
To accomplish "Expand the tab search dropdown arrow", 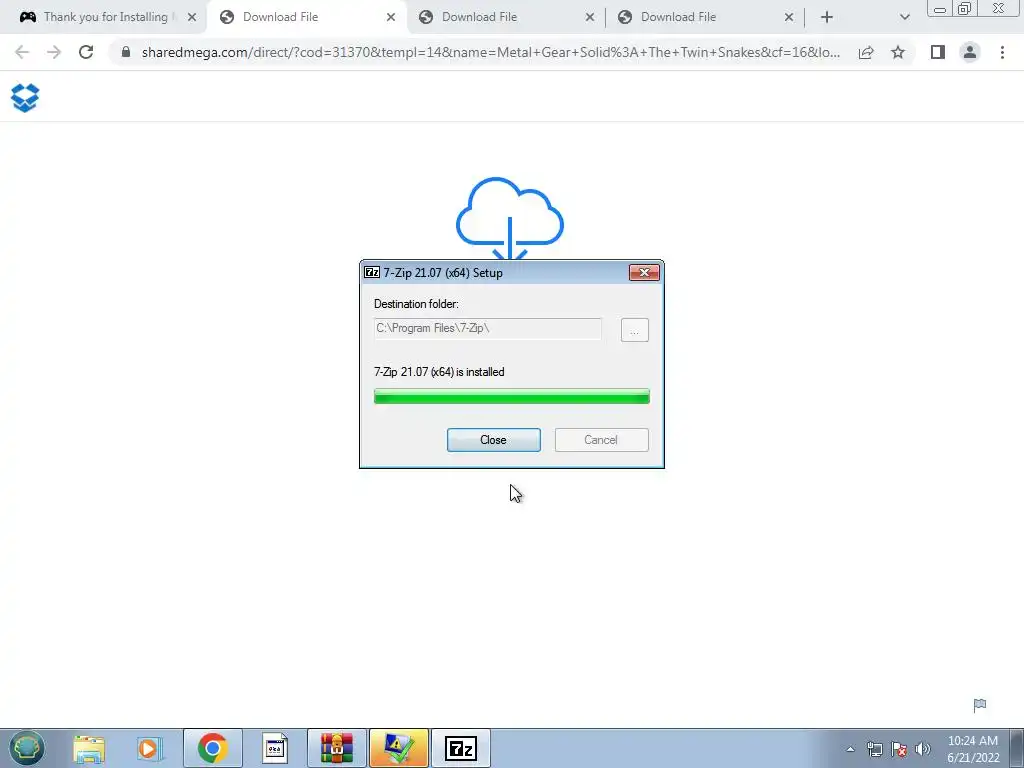I will (904, 18).
